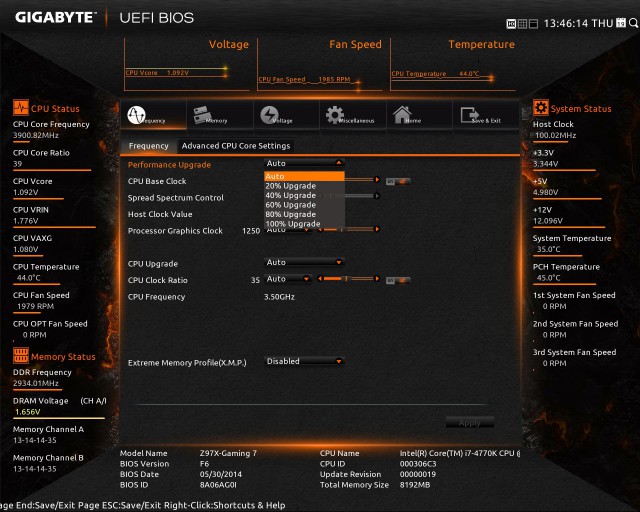The image size is (640, 512).
Task: Open the Miscellaneous main tab
Action: coord(353,115)
